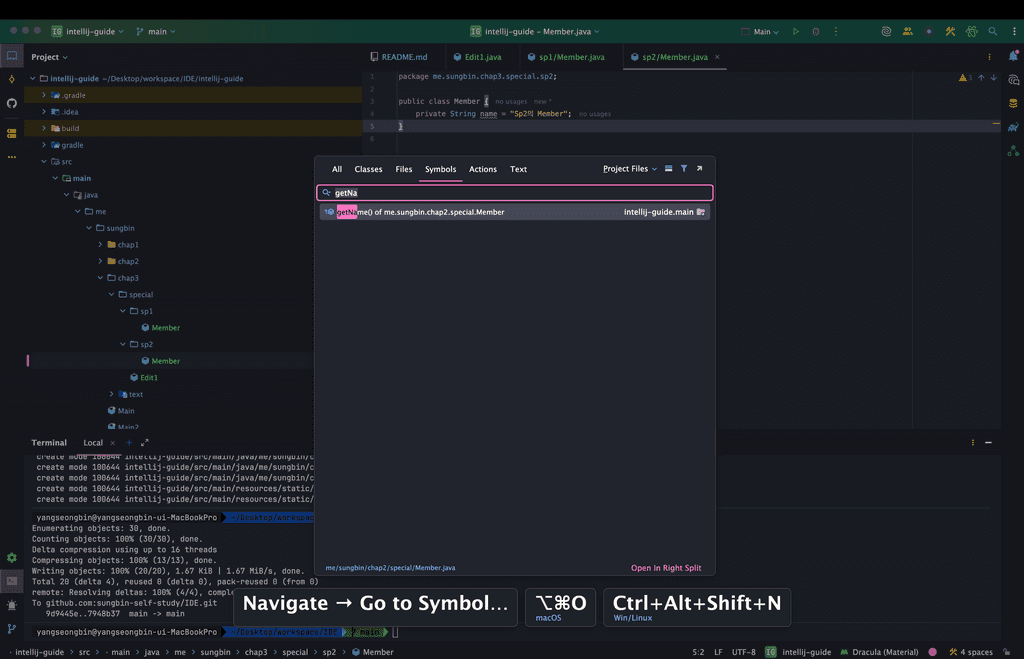This screenshot has width=1024, height=659.
Task: Open the Project Files scope dropdown
Action: click(629, 169)
